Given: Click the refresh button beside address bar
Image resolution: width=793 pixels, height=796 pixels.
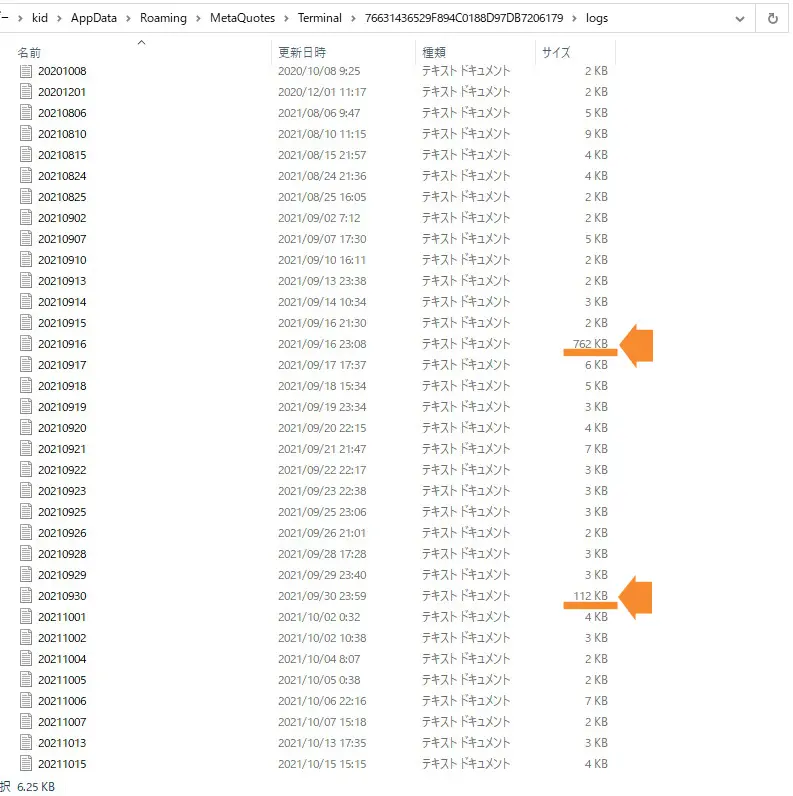Looking at the screenshot, I should click(772, 18).
